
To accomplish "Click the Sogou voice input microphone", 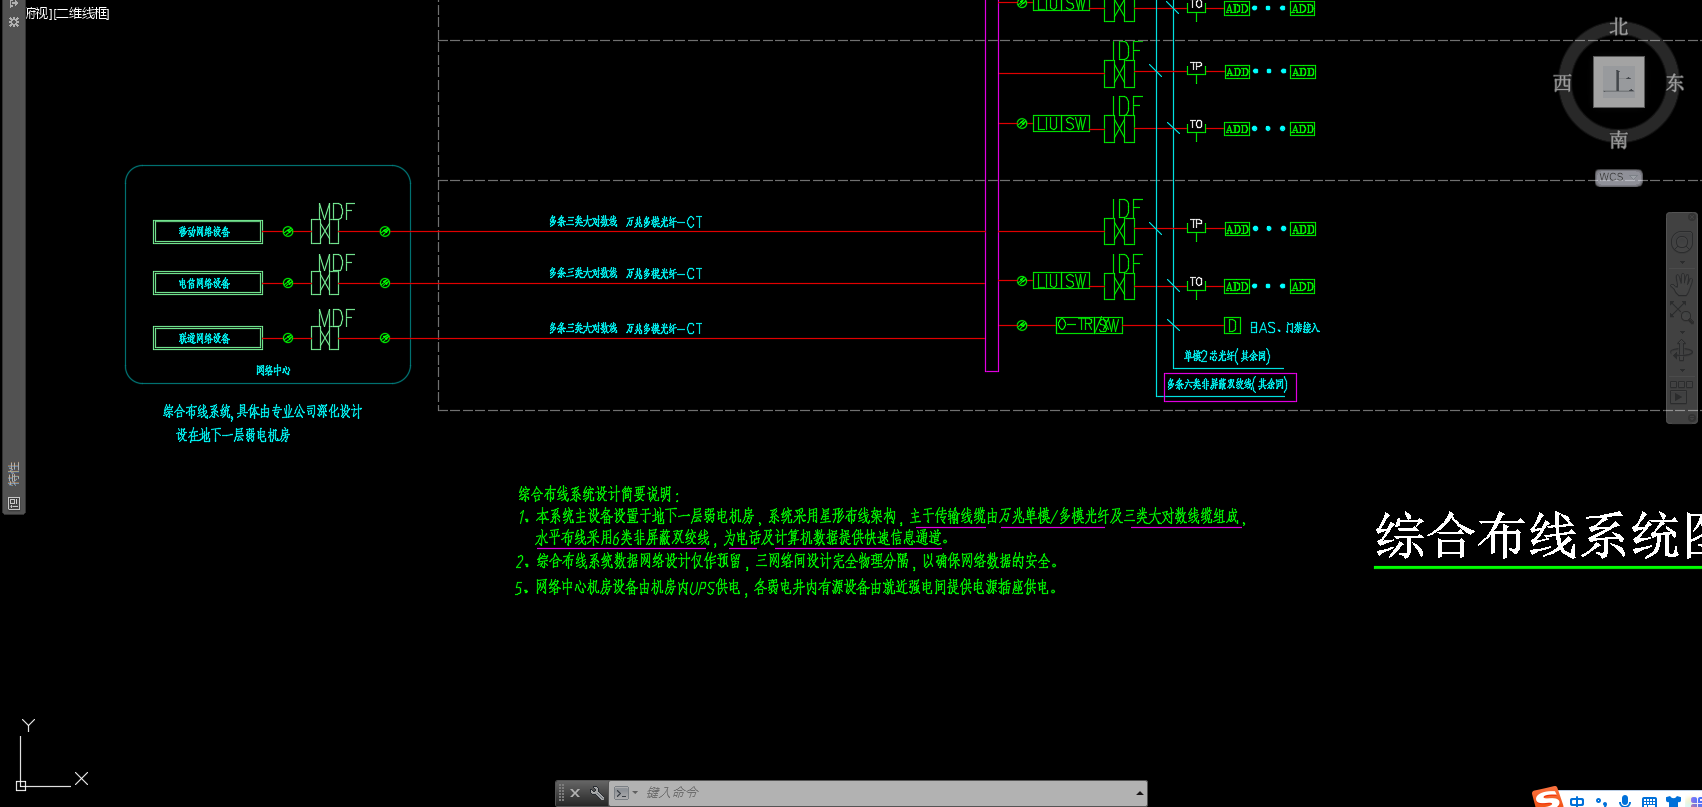I will [1625, 801].
